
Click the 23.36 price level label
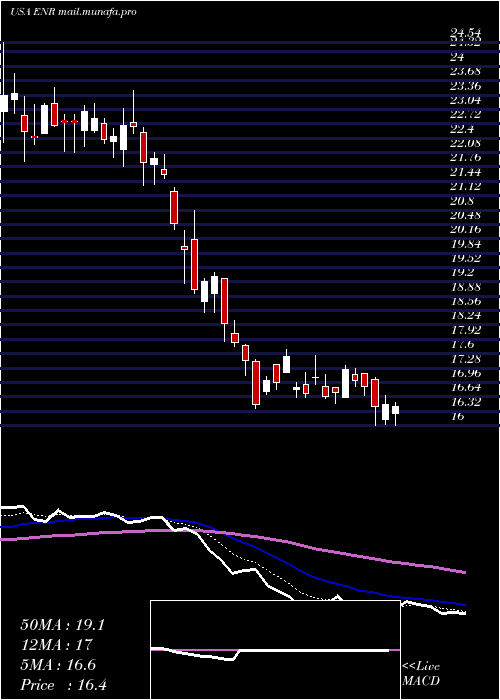tap(465, 85)
